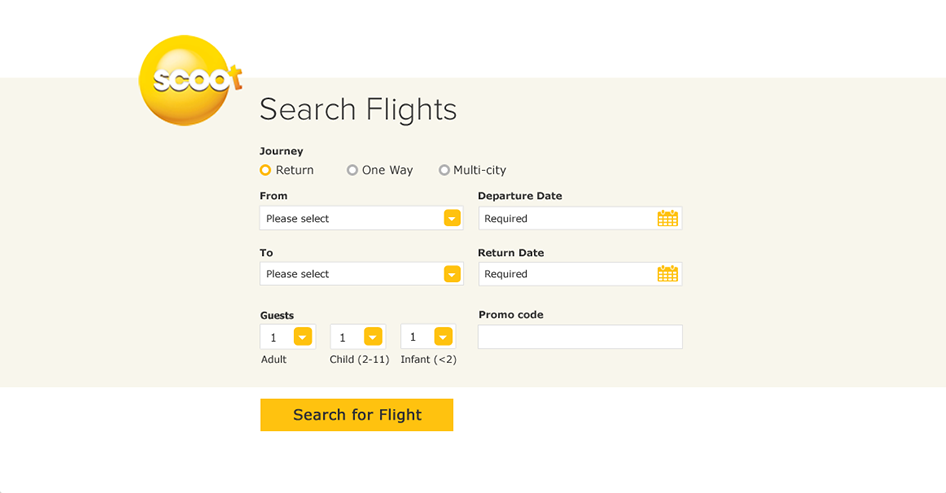Click the Departure Date input field
Viewport: 946px width, 493px height.
point(580,218)
